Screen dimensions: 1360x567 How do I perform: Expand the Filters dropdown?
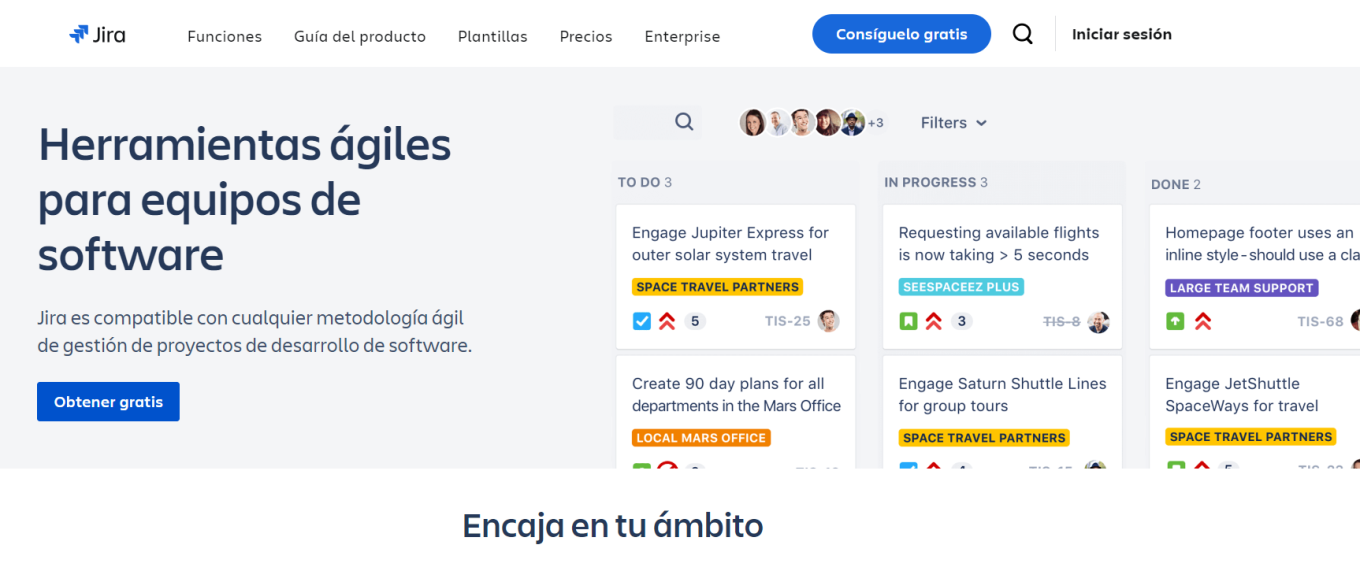click(x=954, y=122)
